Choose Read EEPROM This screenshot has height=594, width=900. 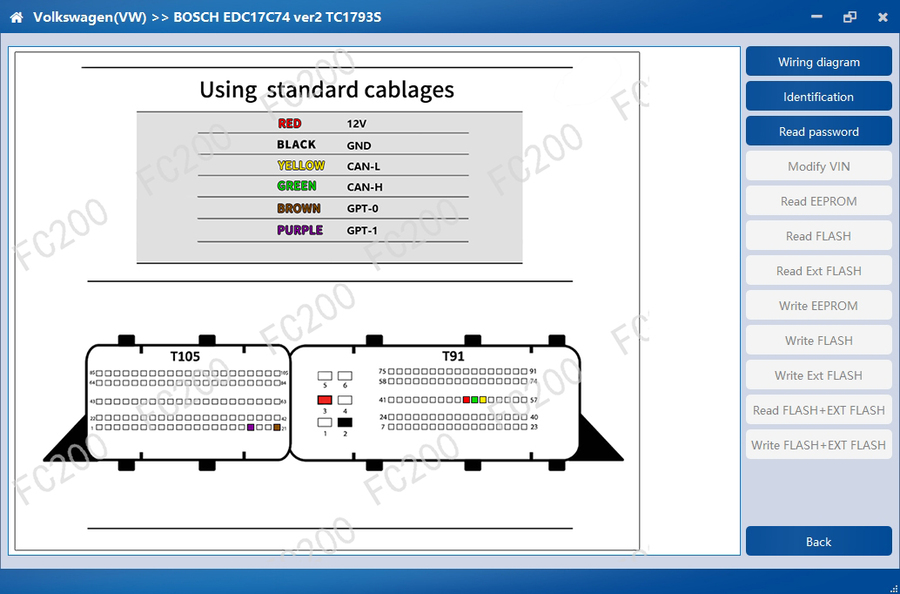(818, 201)
